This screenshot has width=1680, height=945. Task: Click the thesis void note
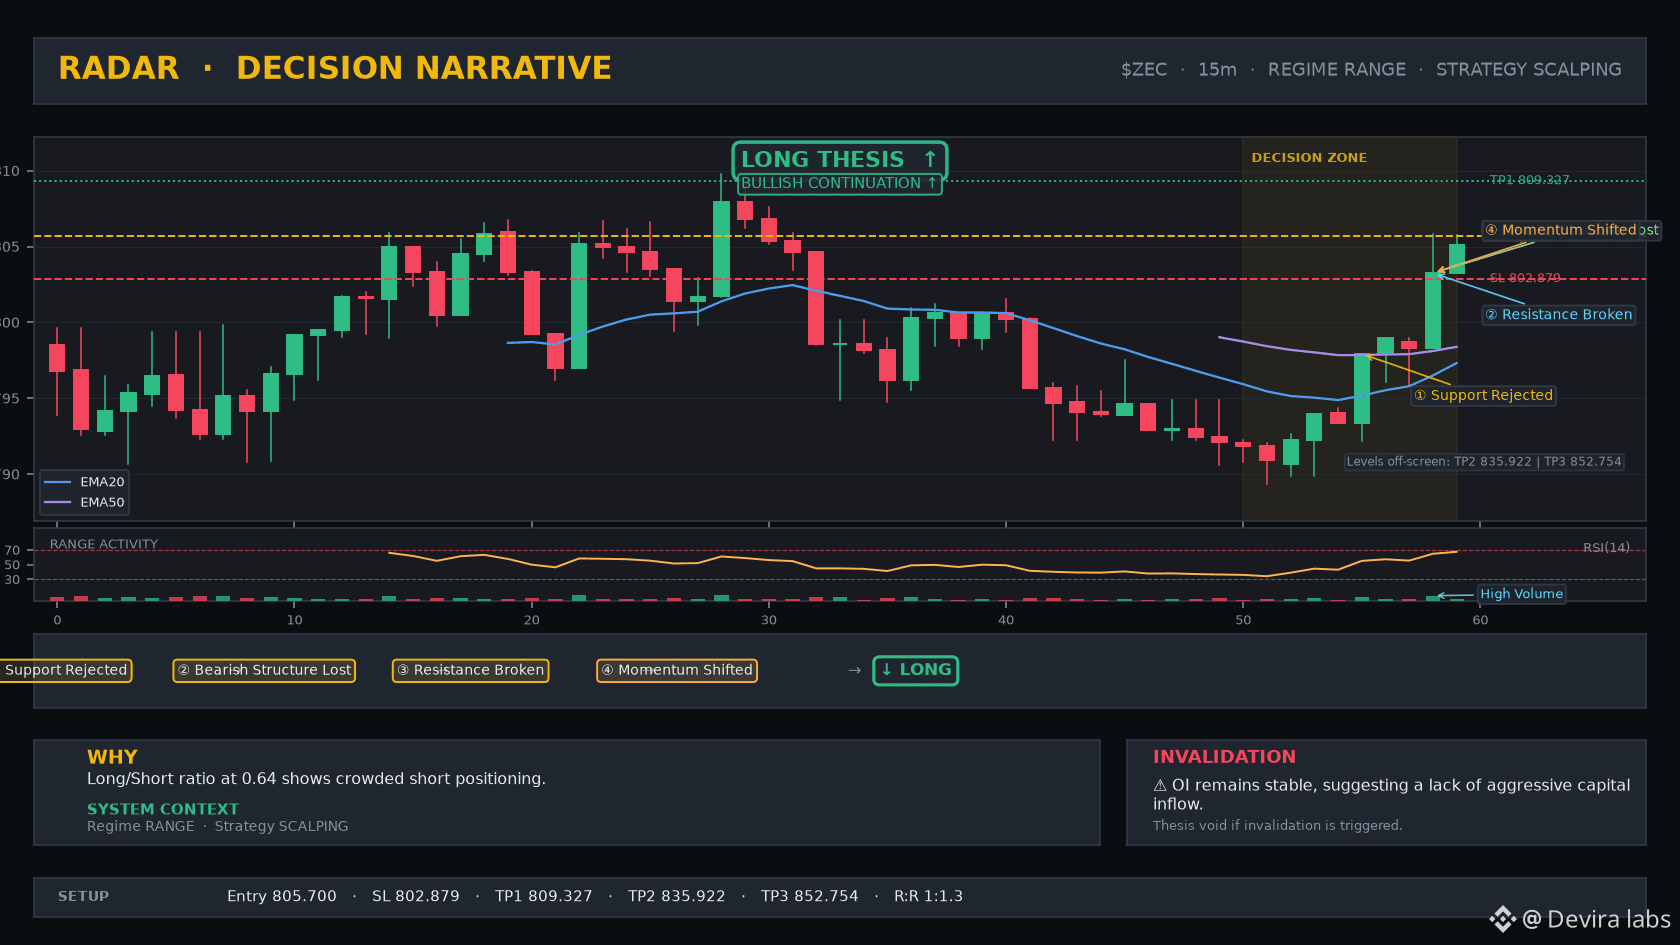[x=1277, y=825]
